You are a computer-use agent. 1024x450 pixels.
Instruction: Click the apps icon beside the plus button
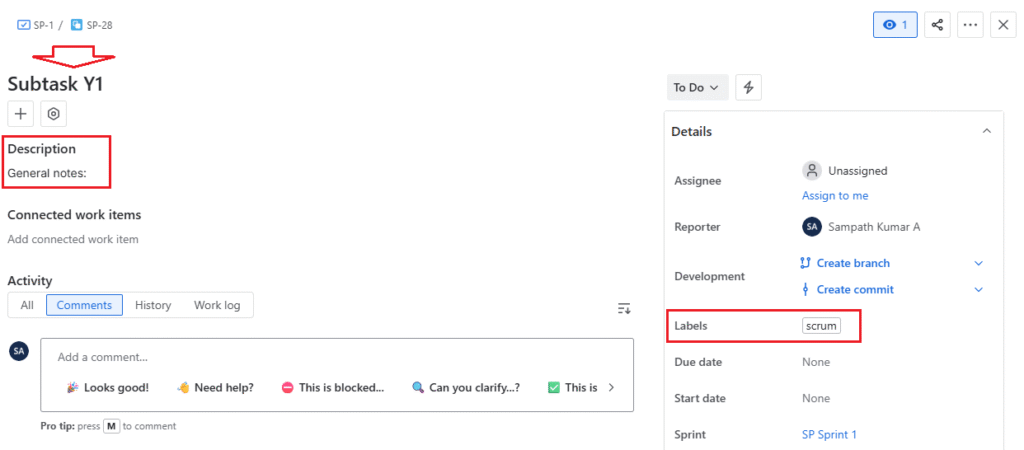(x=54, y=114)
